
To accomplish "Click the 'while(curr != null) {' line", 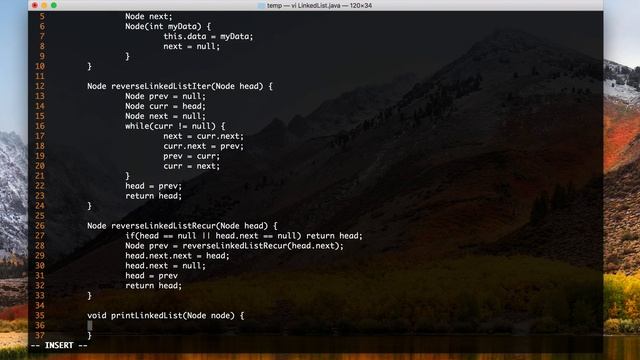I will click(175, 126).
